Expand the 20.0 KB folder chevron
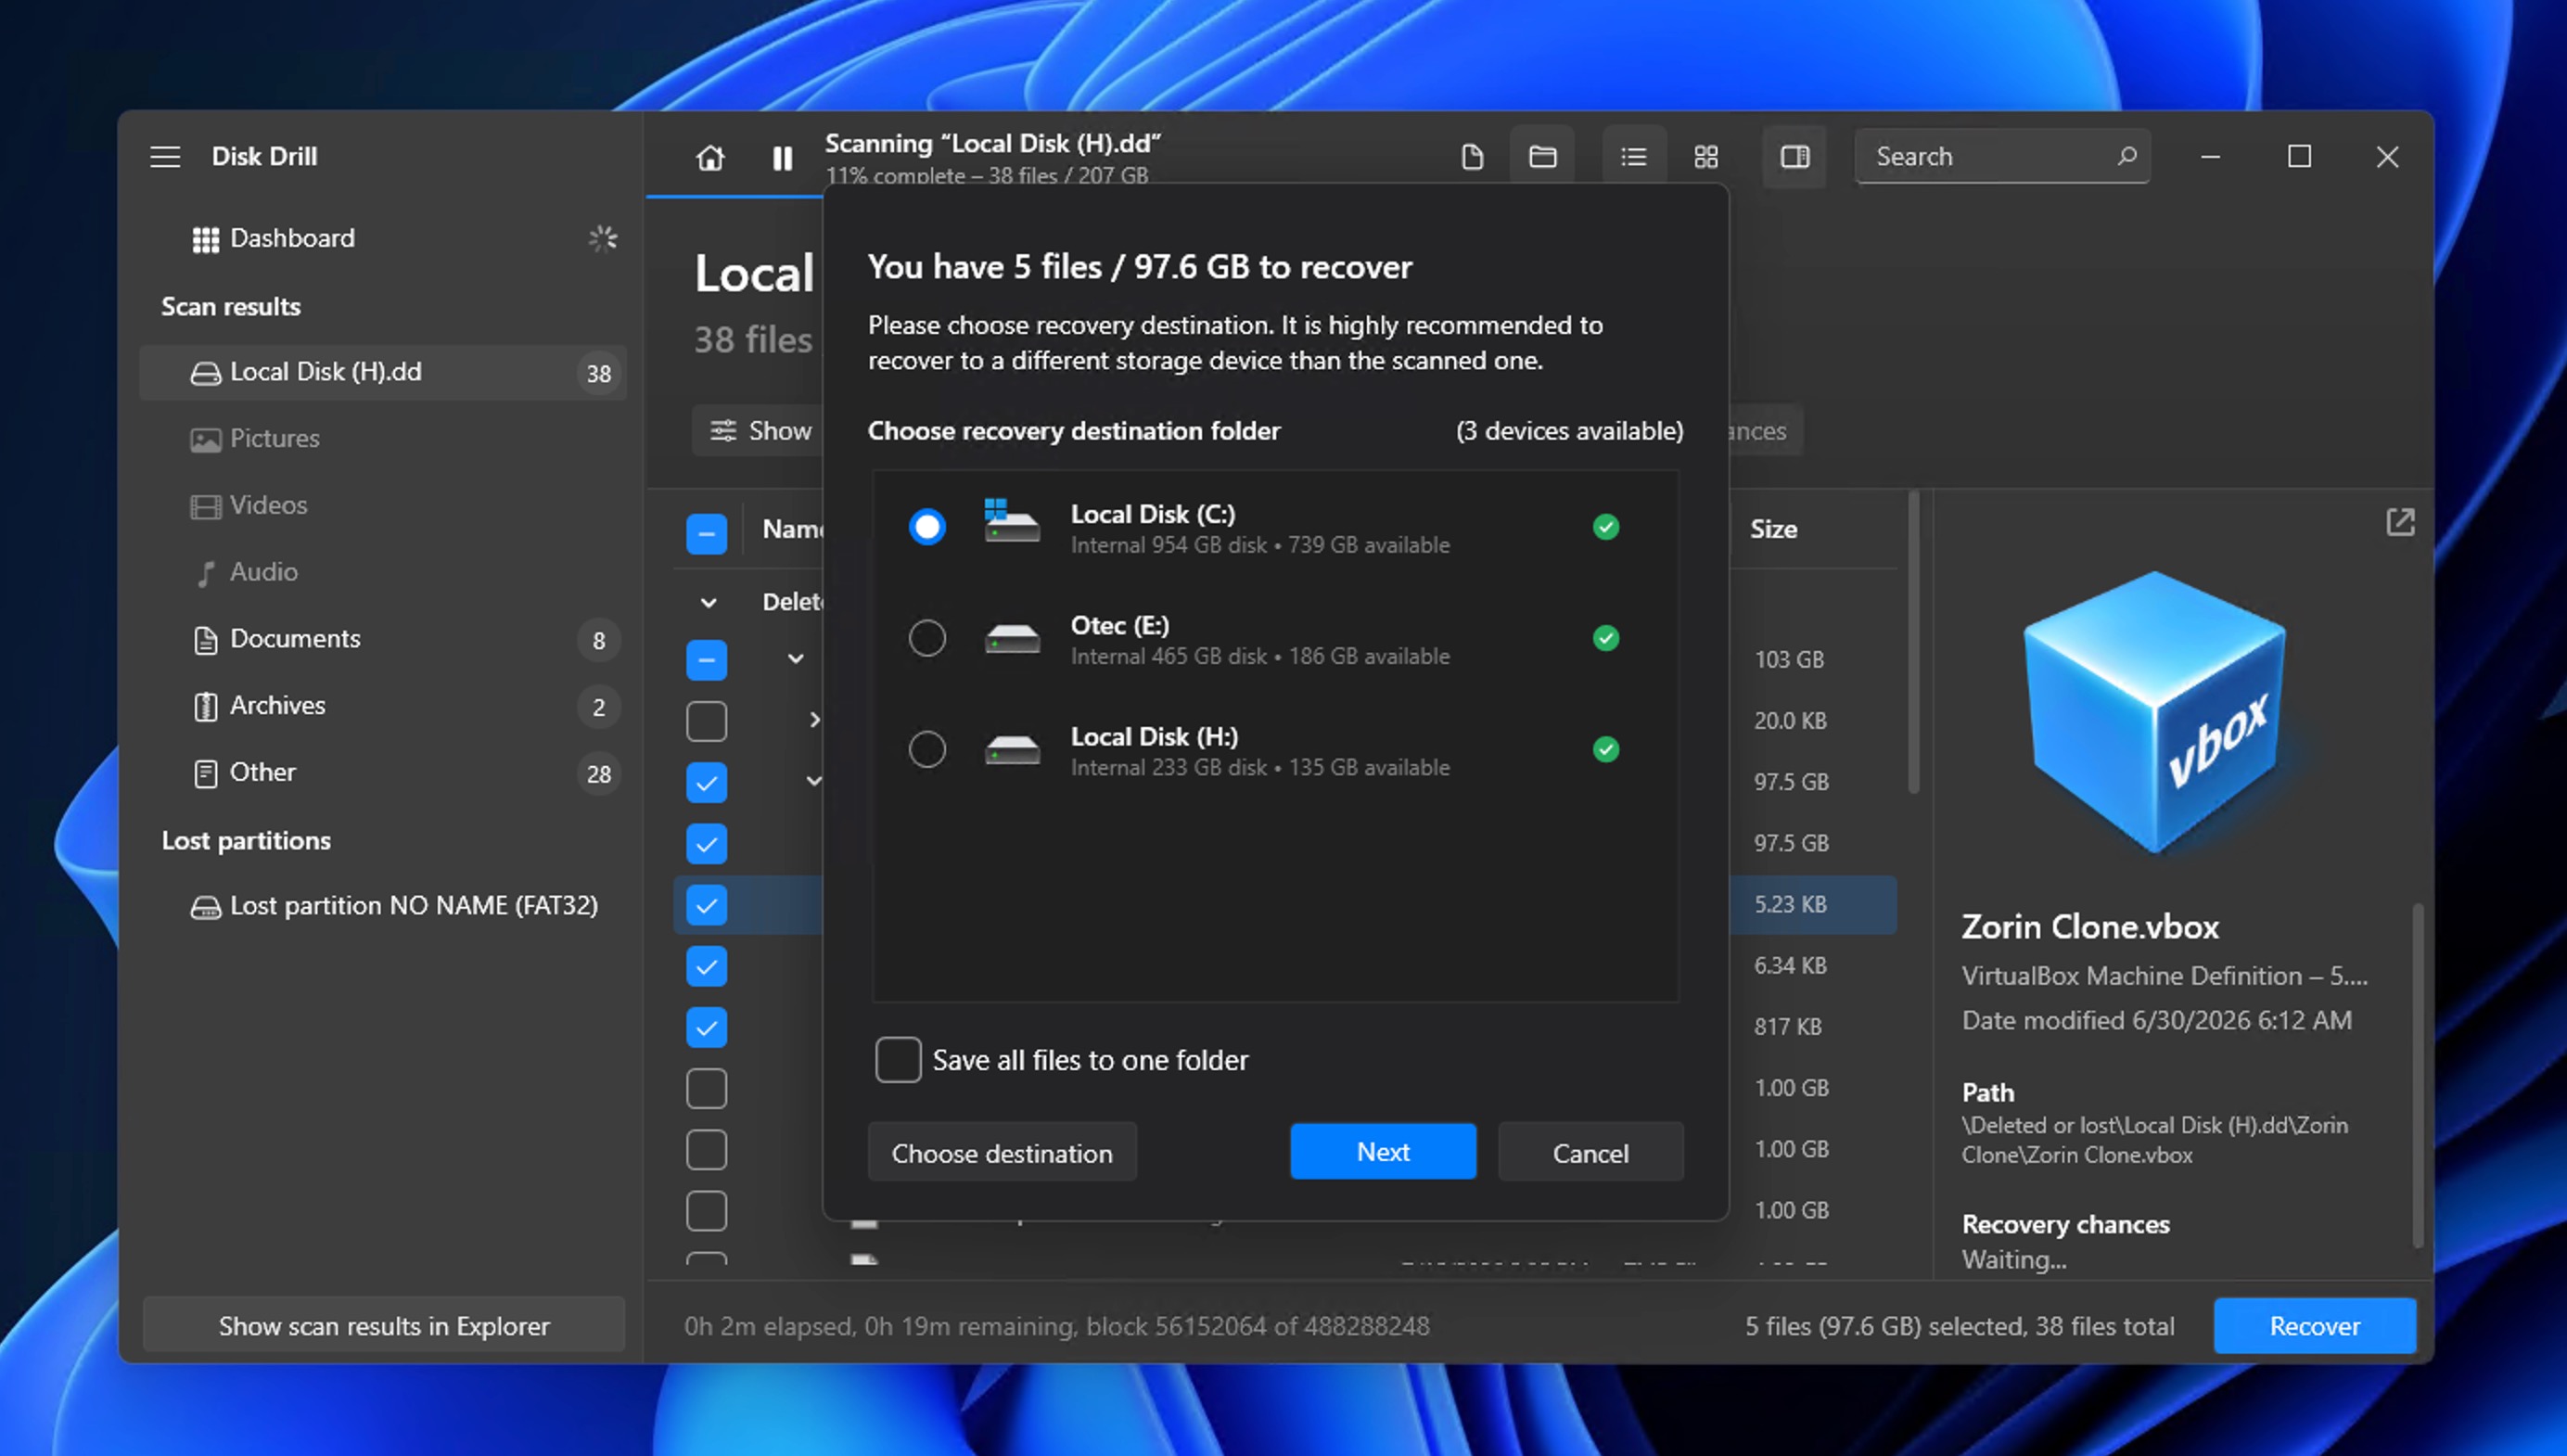This screenshot has height=1456, width=2567. point(814,720)
